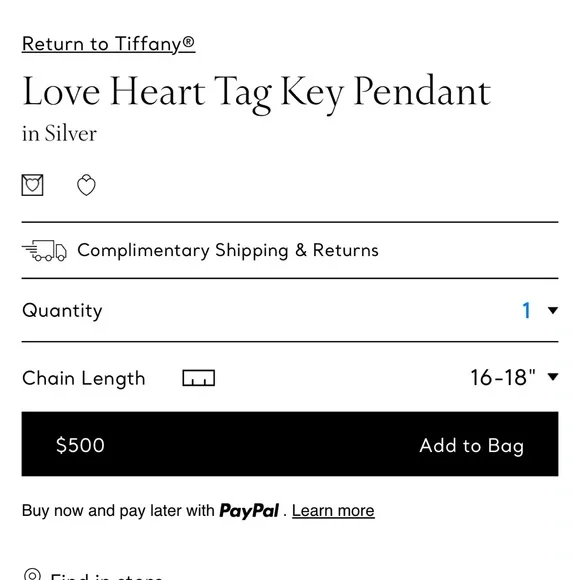Click the Chain Length label
Image resolution: width=580 pixels, height=580 pixels.
[84, 378]
